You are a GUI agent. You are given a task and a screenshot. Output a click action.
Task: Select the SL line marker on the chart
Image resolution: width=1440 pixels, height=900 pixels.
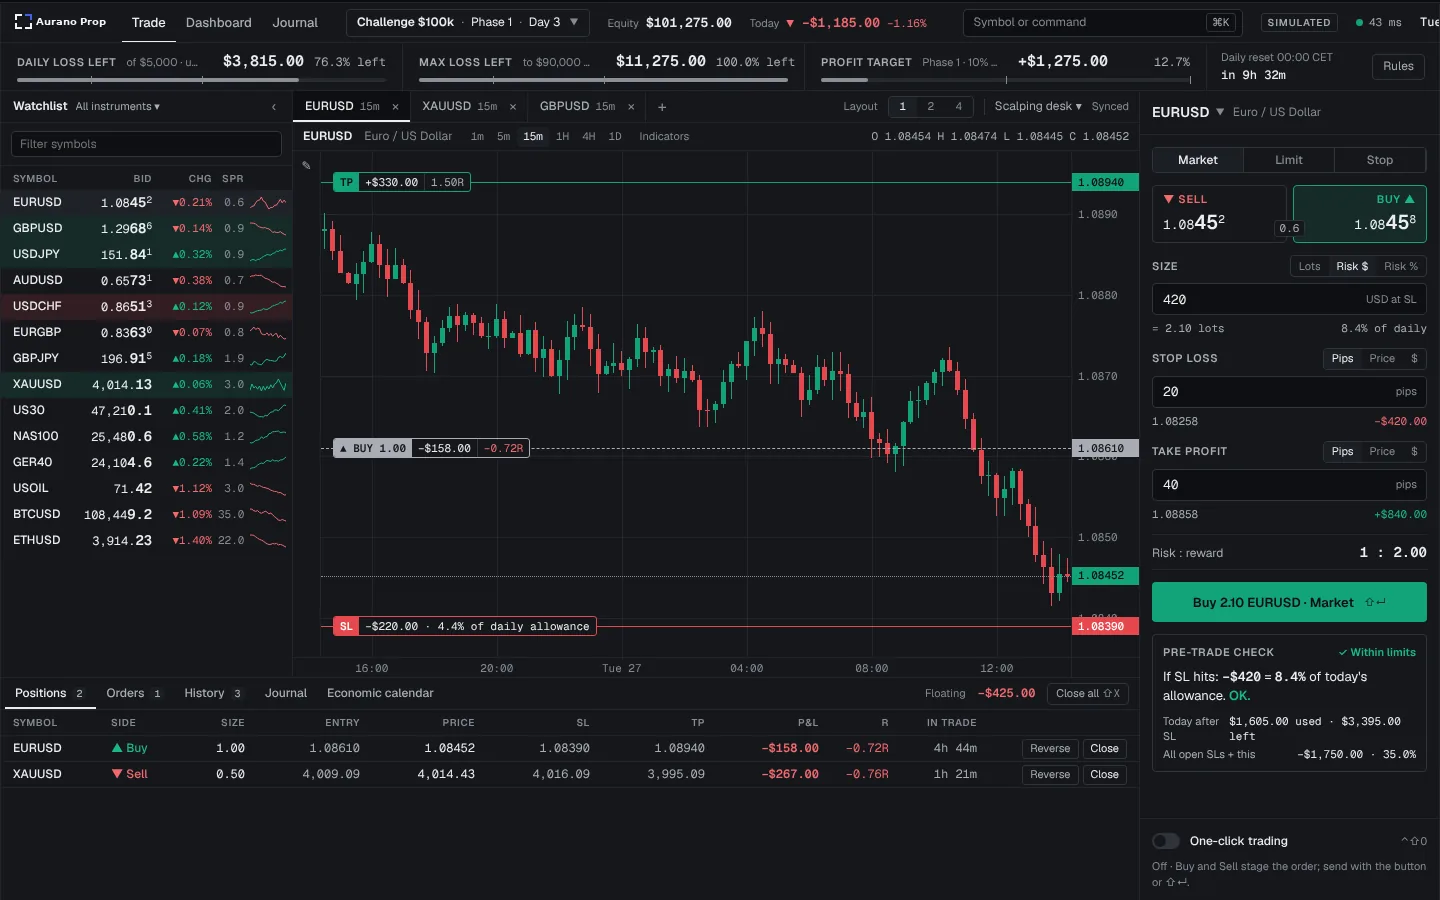click(465, 626)
